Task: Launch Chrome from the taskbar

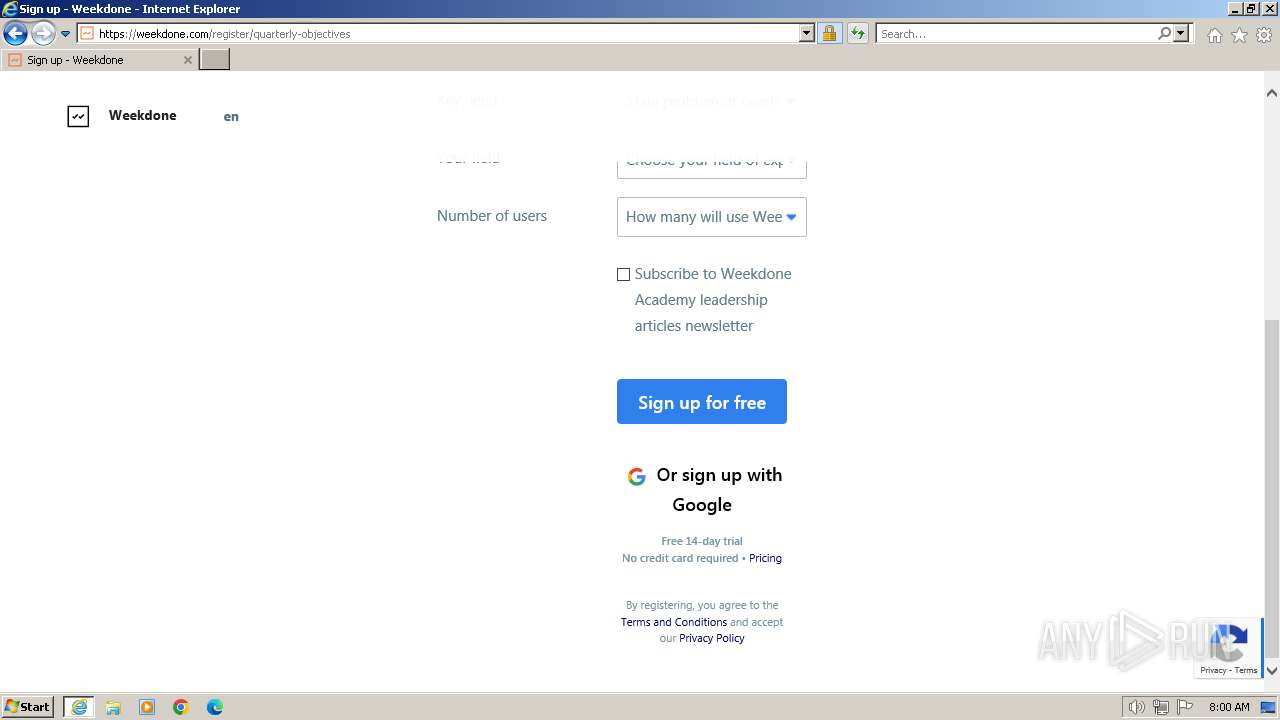Action: (x=181, y=707)
